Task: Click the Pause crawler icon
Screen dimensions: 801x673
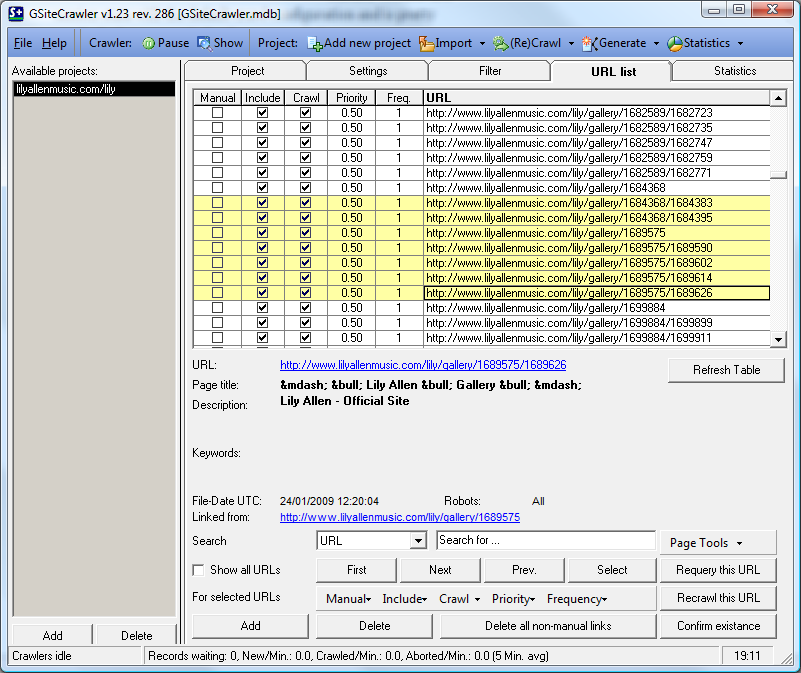Action: pos(148,44)
